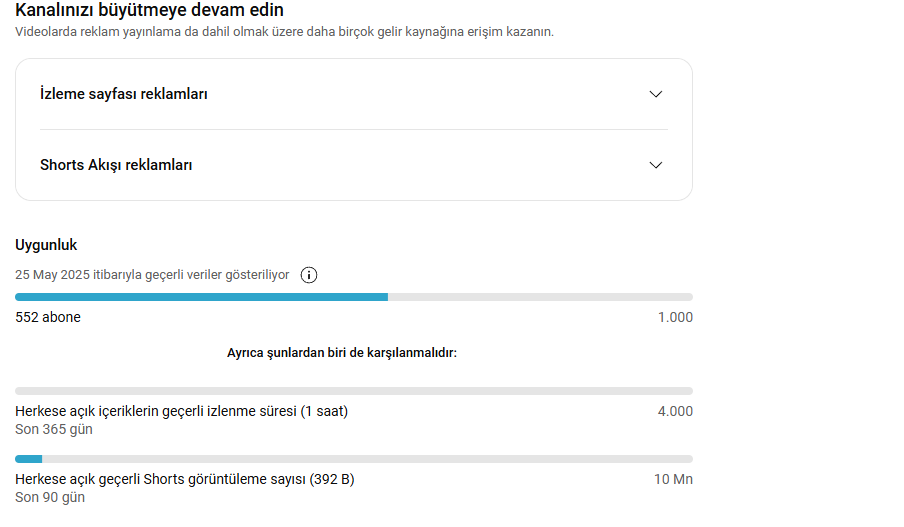Click the Son 365 gün label
904x527 pixels.
pos(54,429)
